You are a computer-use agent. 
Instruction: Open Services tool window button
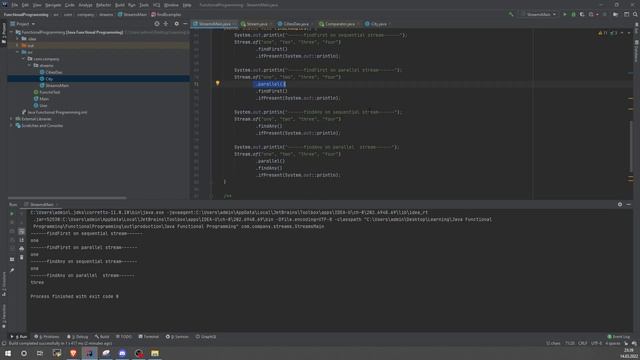click(x=177, y=336)
